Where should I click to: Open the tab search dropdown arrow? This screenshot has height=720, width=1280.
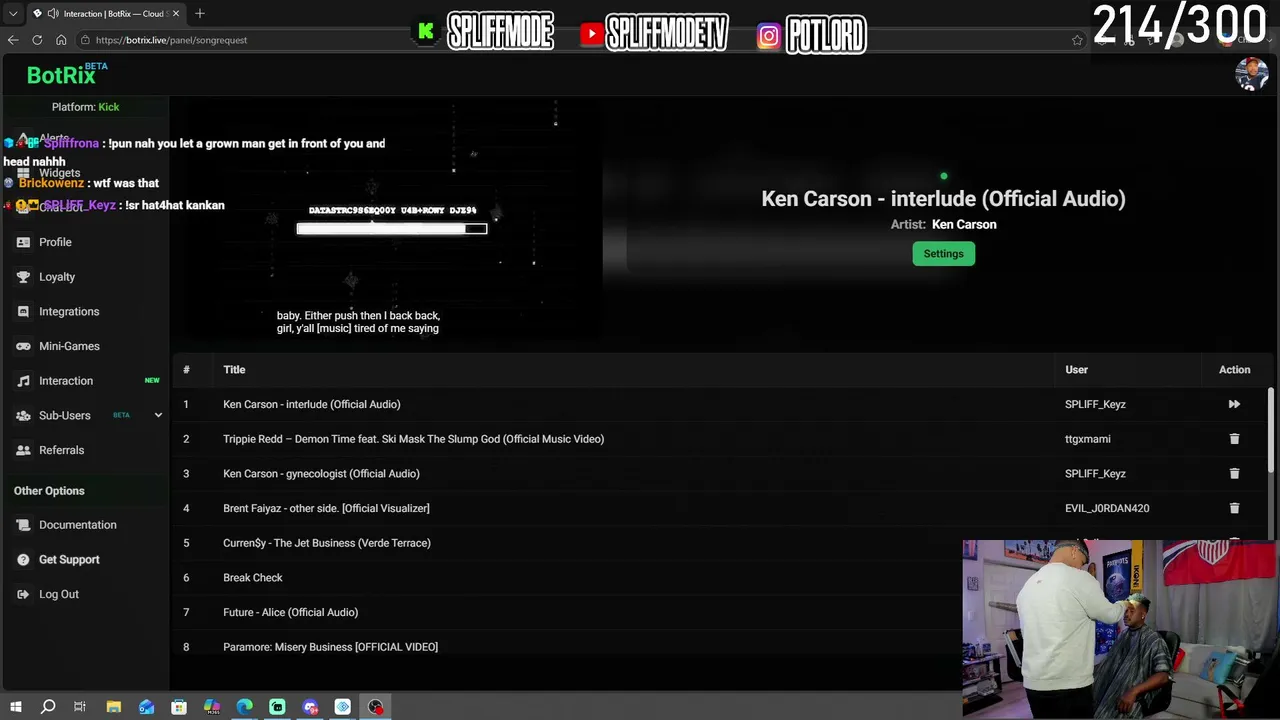tap(13, 14)
